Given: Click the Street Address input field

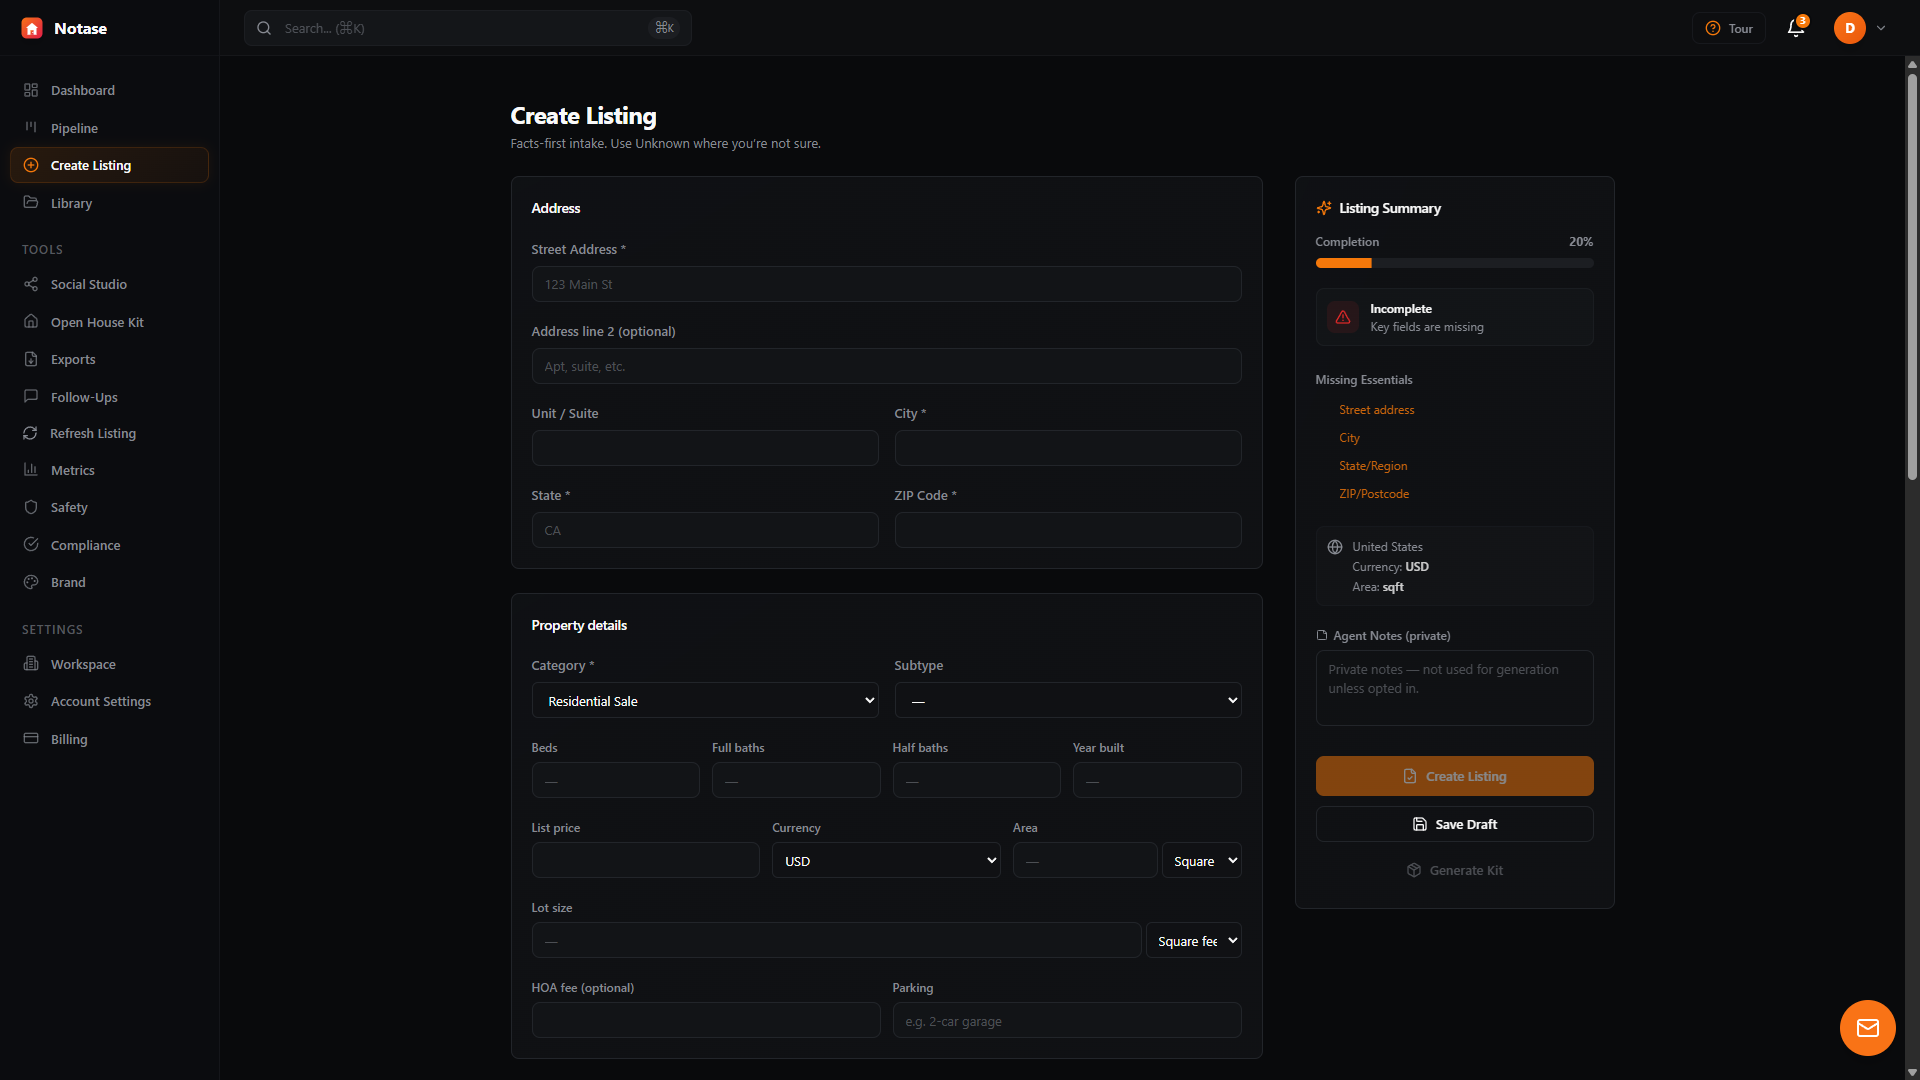Looking at the screenshot, I should (x=886, y=284).
